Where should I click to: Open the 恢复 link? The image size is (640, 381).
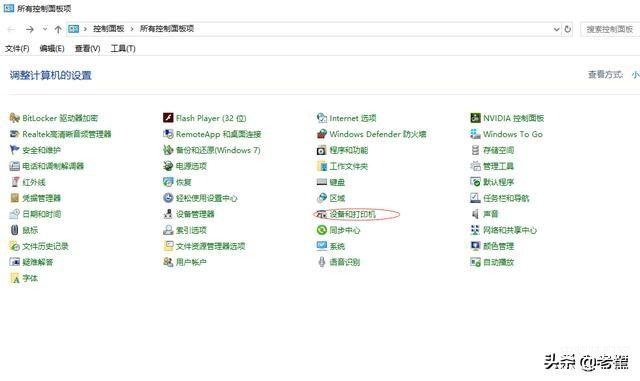184,182
